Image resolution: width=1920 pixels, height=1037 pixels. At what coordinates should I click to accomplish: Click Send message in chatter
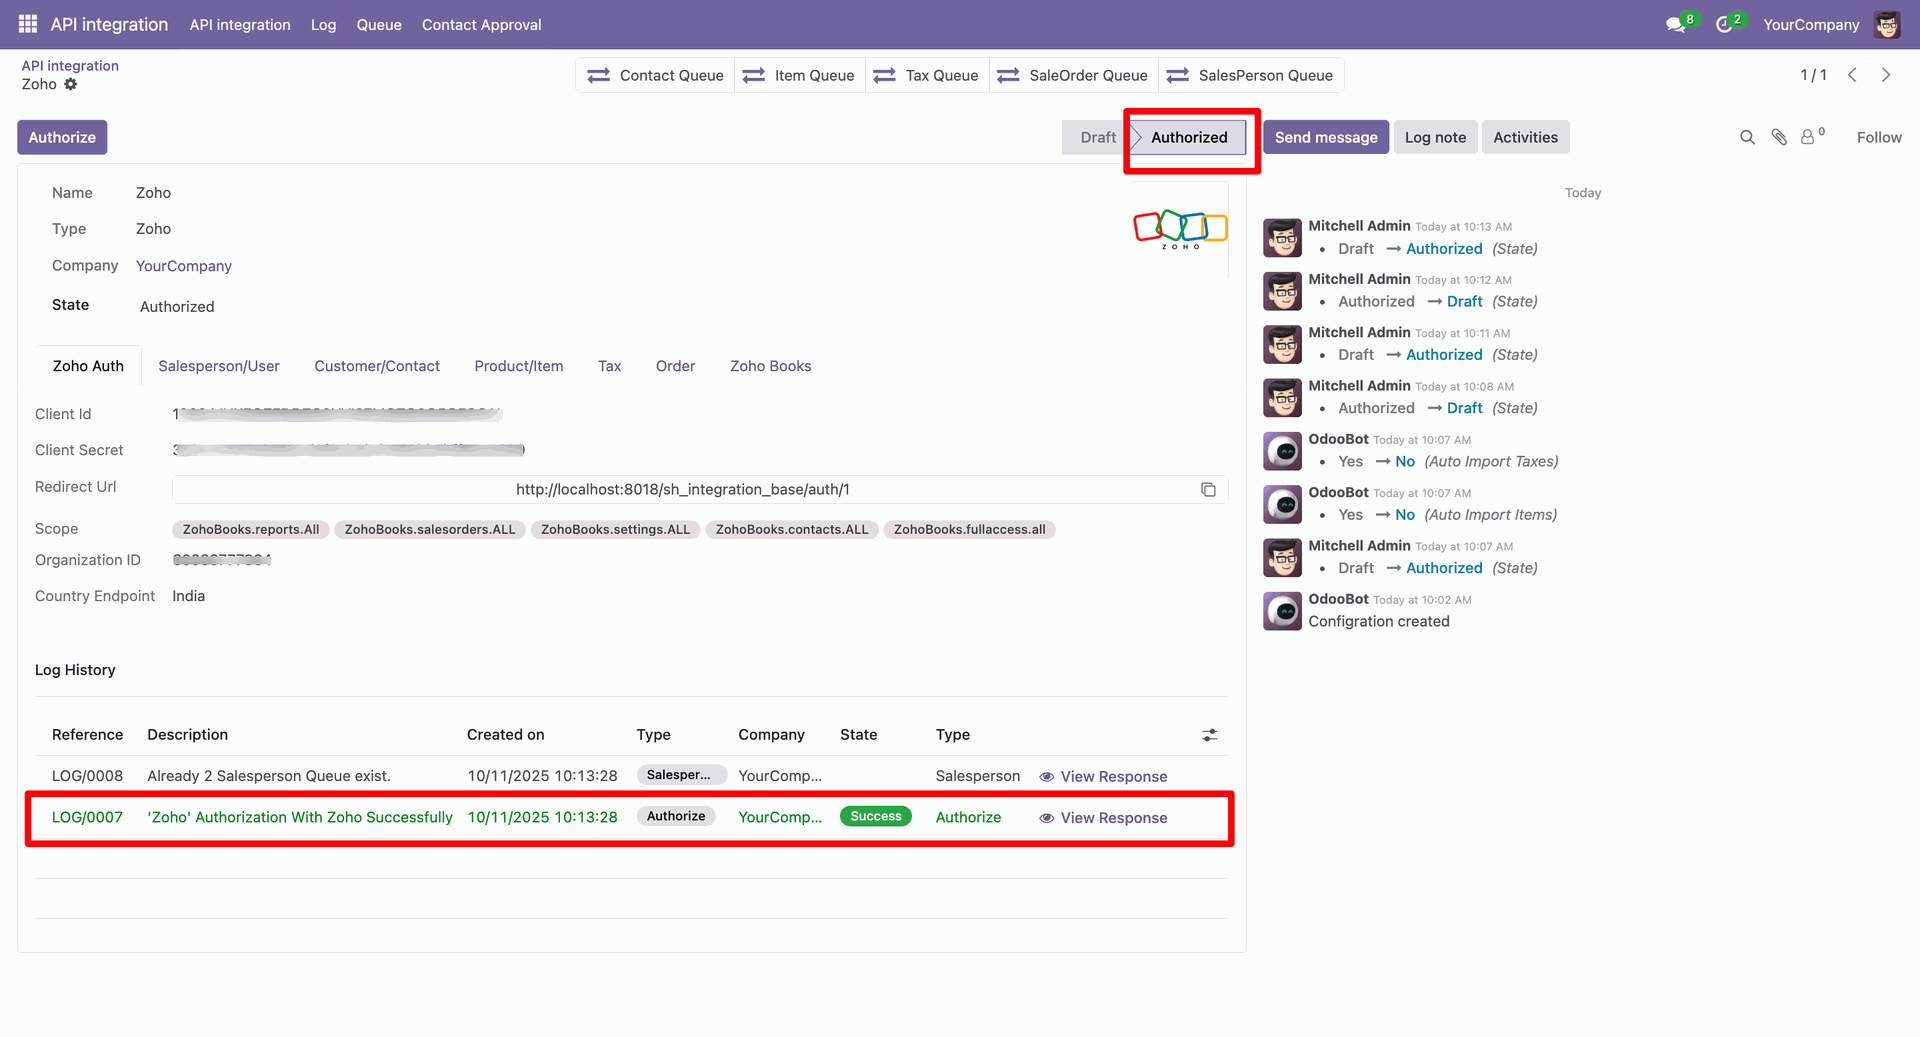coord(1326,137)
